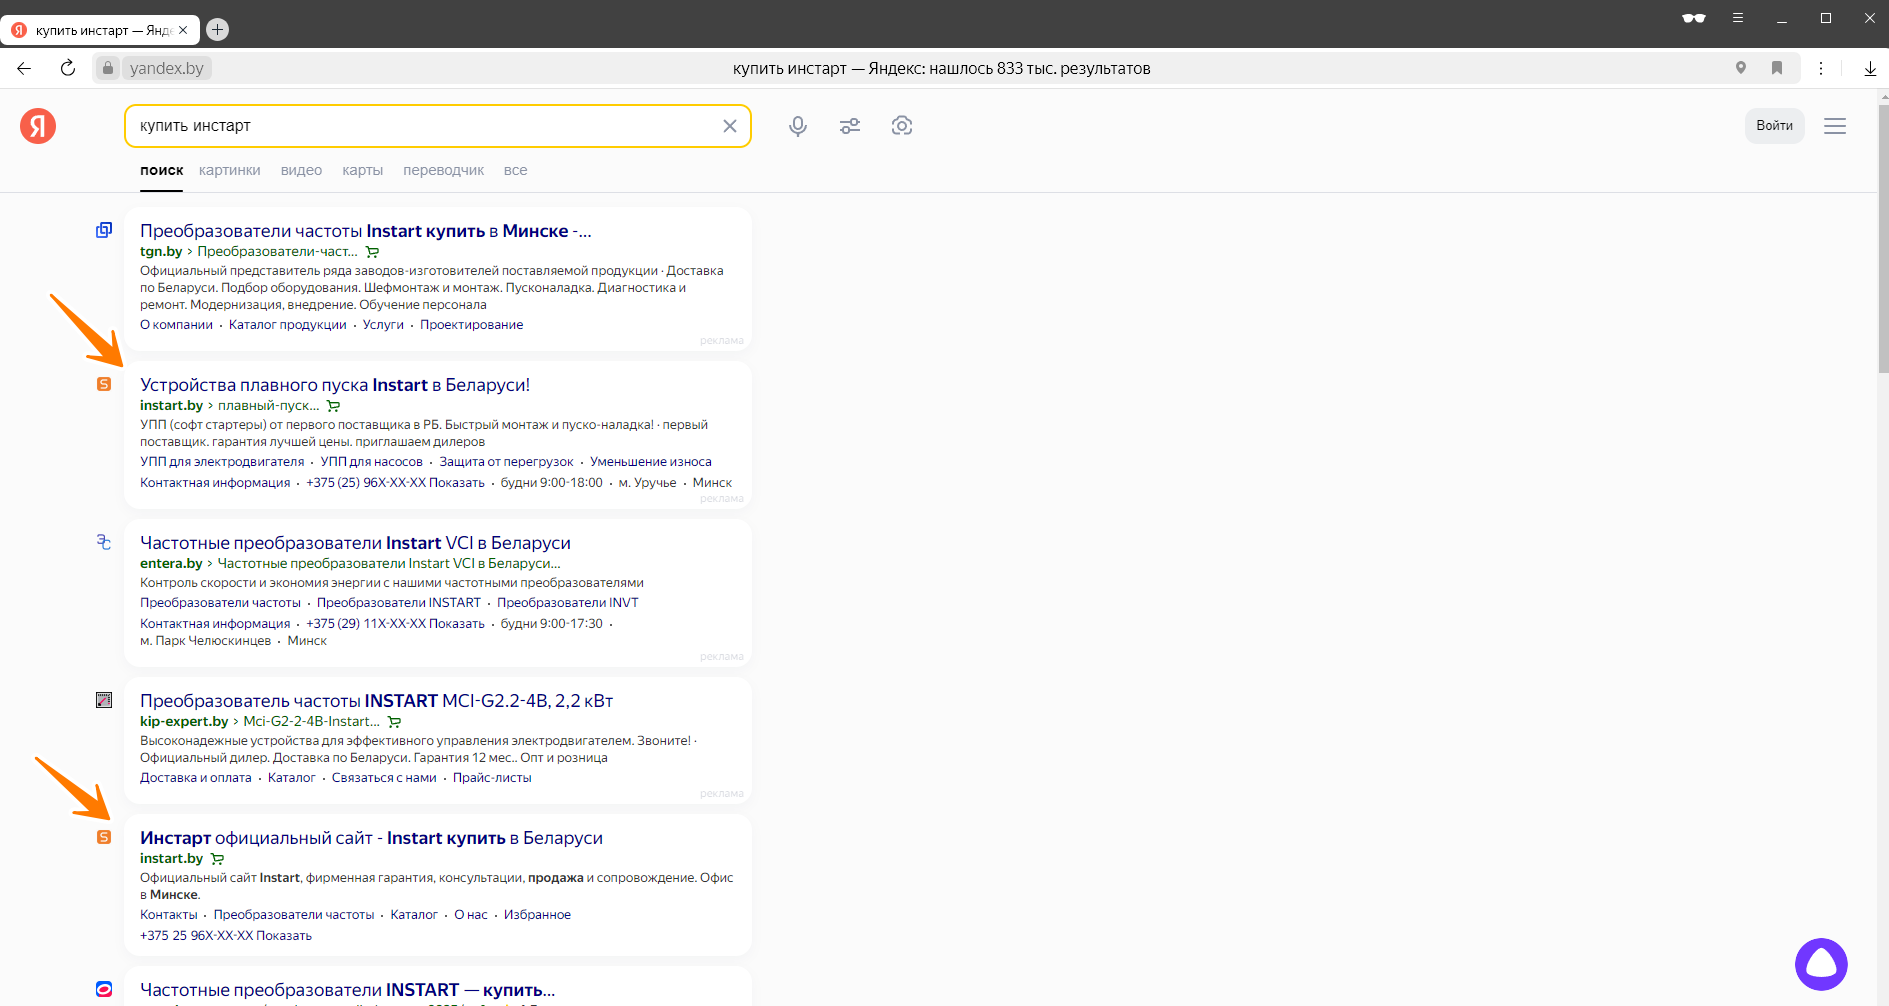Click 'Проектирование' sitelink
Image resolution: width=1889 pixels, height=1006 pixels.
(x=471, y=325)
